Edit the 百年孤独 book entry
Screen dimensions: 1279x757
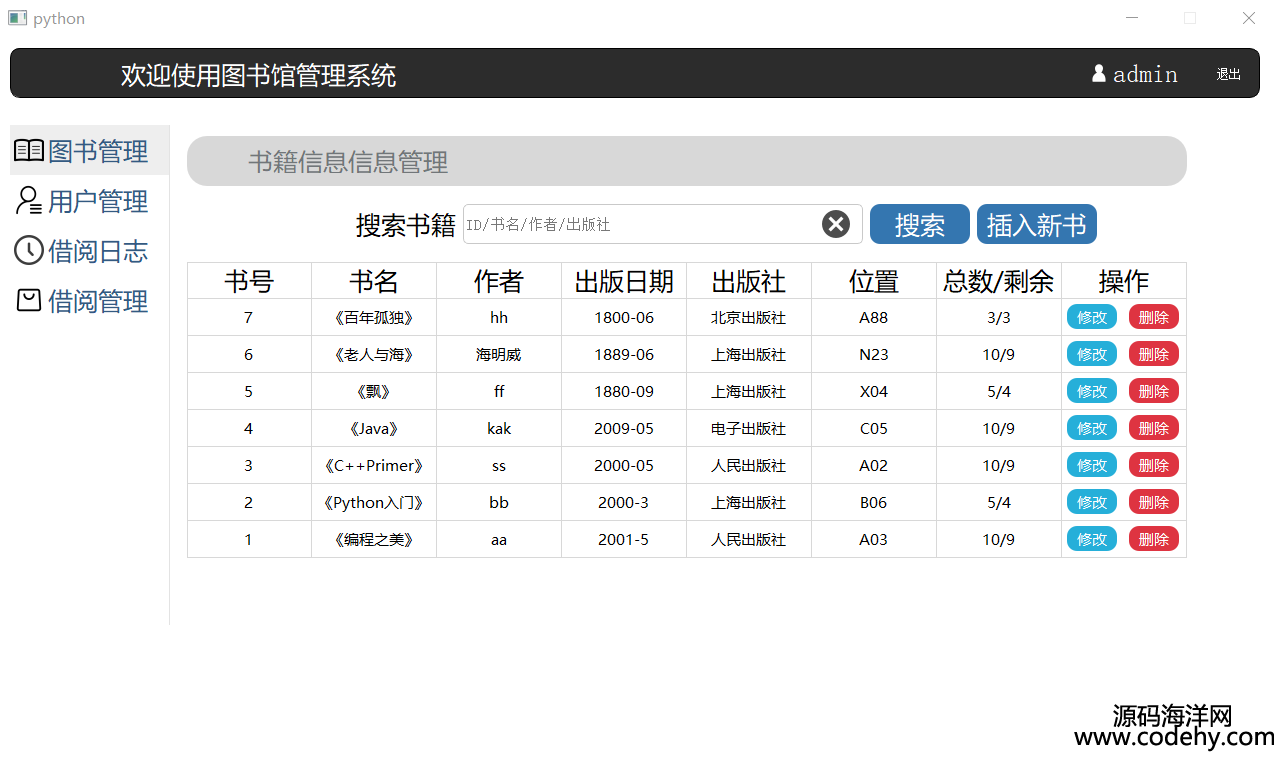click(x=1091, y=318)
